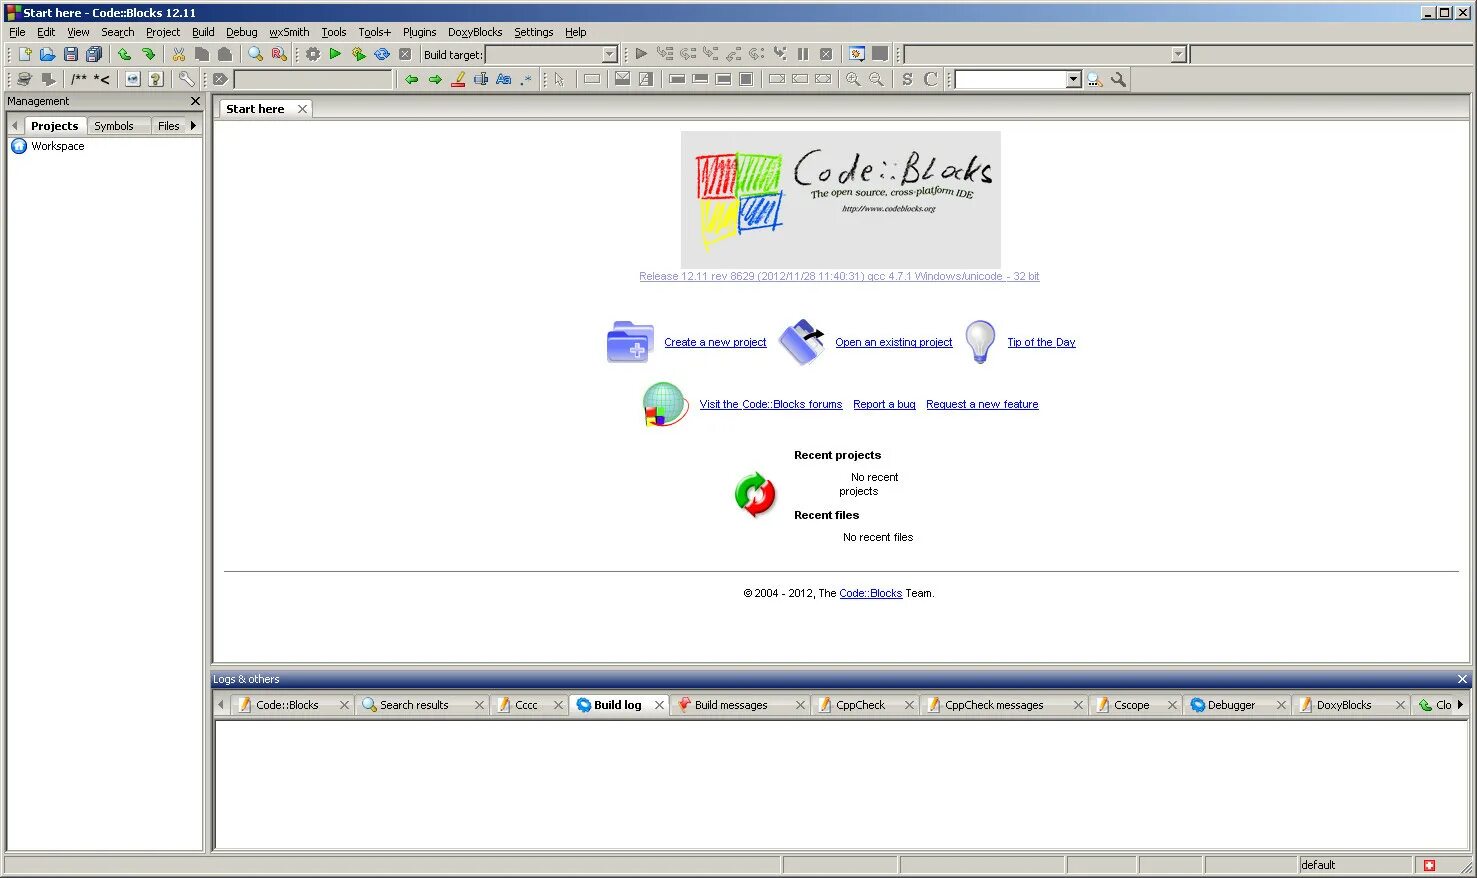
Task: Click the Open file folder icon
Action: tap(47, 54)
